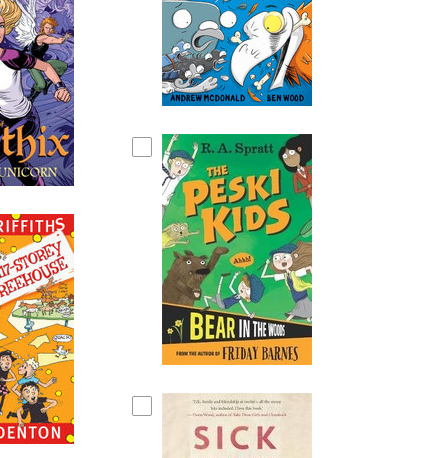Image resolution: width=447 pixels, height=458 pixels.
Task: Open The Peski Kids book cover
Action: pos(237,249)
